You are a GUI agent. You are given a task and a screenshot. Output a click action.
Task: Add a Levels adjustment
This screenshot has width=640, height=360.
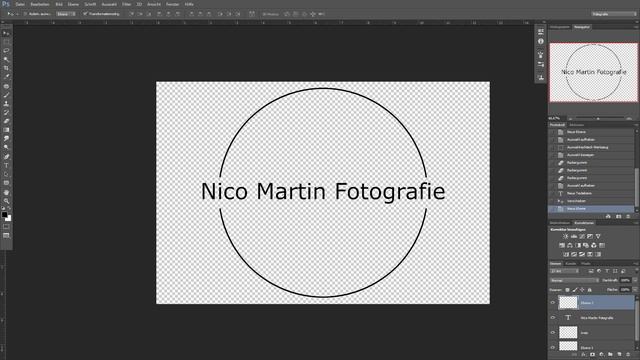tap(574, 236)
